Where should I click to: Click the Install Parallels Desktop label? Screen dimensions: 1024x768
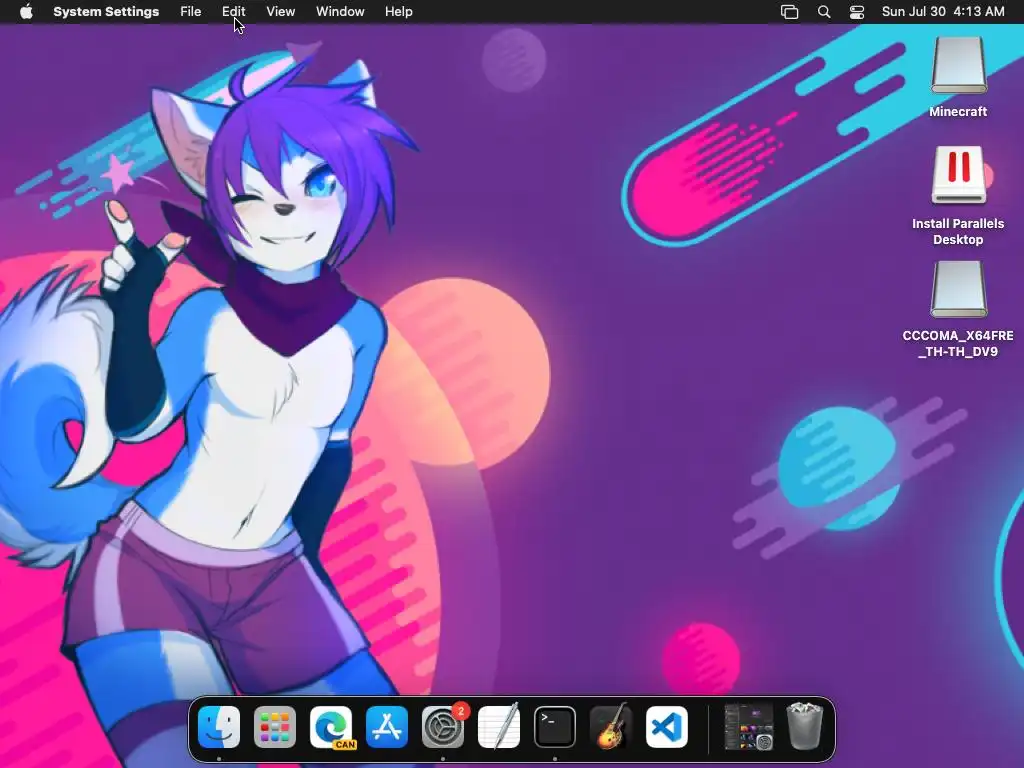coord(958,231)
